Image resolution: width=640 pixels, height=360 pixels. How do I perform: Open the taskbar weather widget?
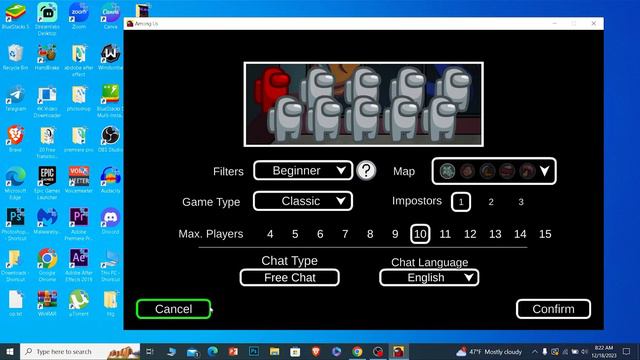pyautogui.click(x=489, y=351)
